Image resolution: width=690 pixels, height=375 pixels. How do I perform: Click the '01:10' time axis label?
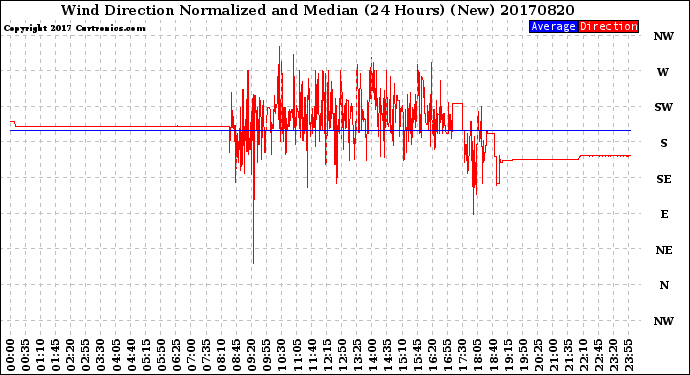(41, 355)
